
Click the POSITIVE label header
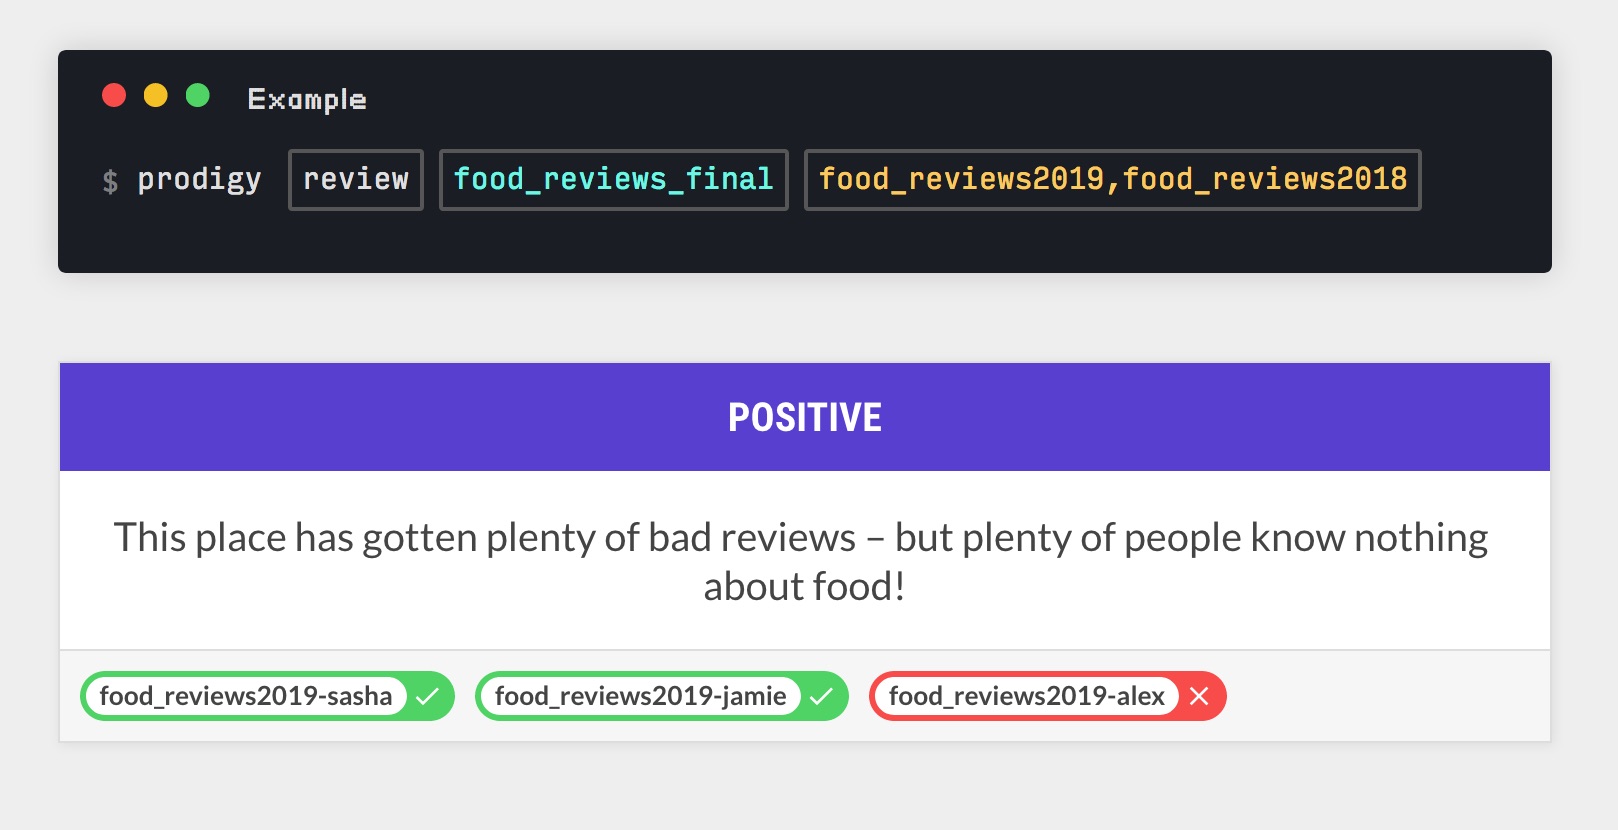pos(805,418)
